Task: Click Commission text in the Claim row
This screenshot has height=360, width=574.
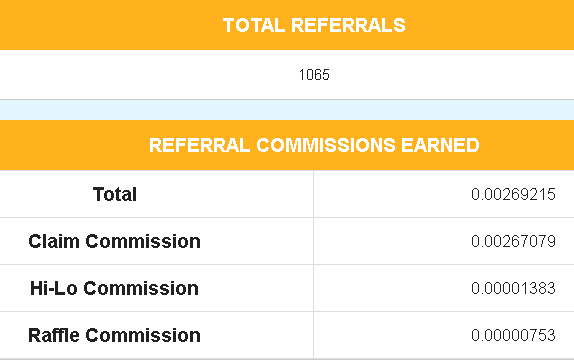Action: 143,241
